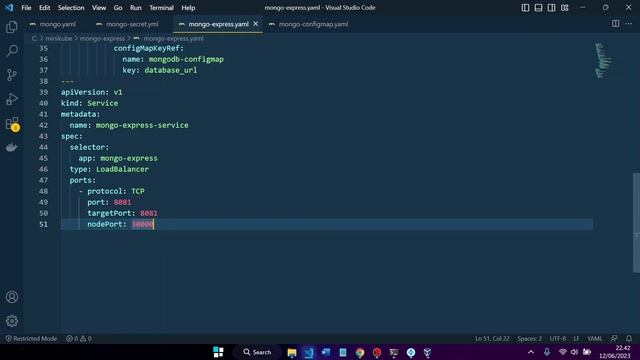Click the targetPort value 8081

click(x=149, y=213)
